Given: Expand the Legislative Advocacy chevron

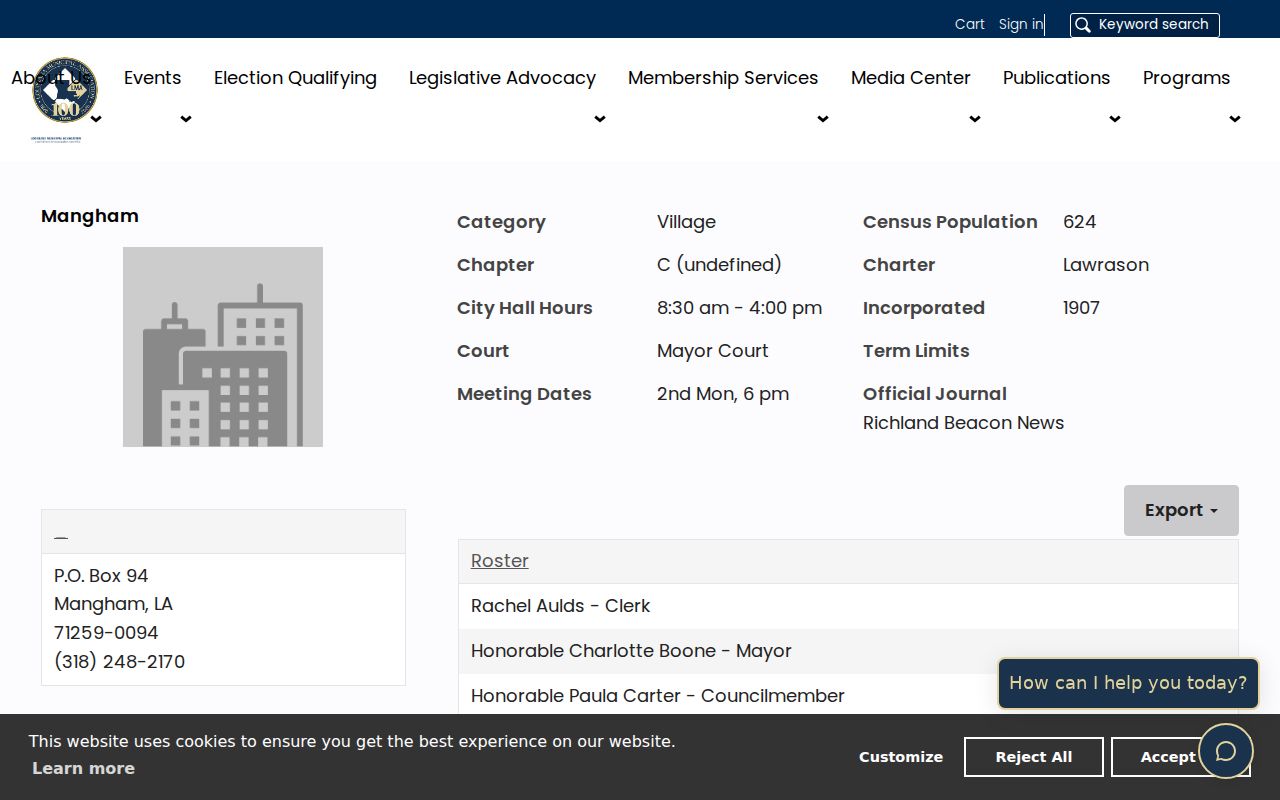Looking at the screenshot, I should tap(600, 119).
